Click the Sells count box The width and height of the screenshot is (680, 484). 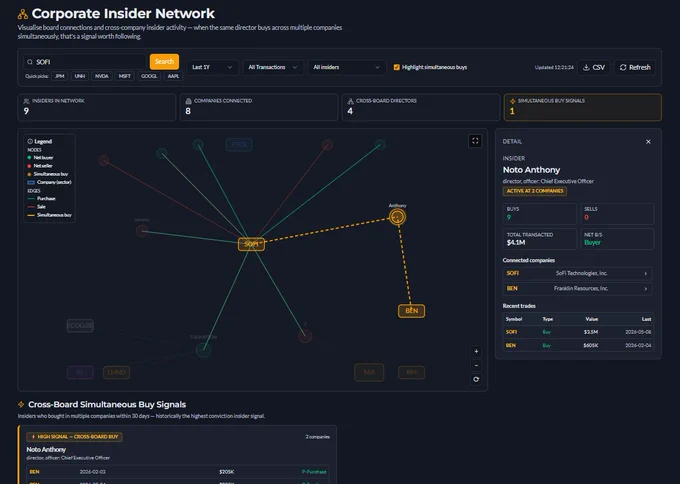coord(617,213)
